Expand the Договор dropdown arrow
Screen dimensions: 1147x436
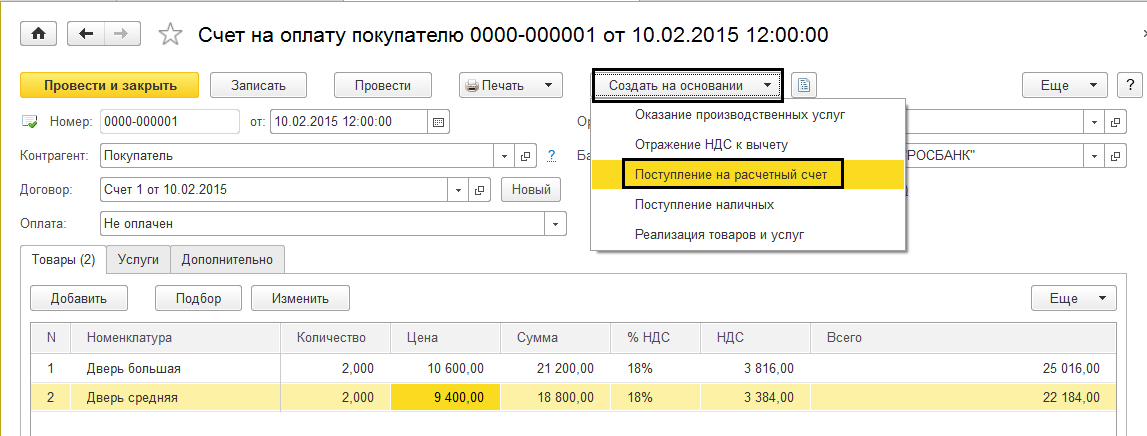click(x=459, y=189)
